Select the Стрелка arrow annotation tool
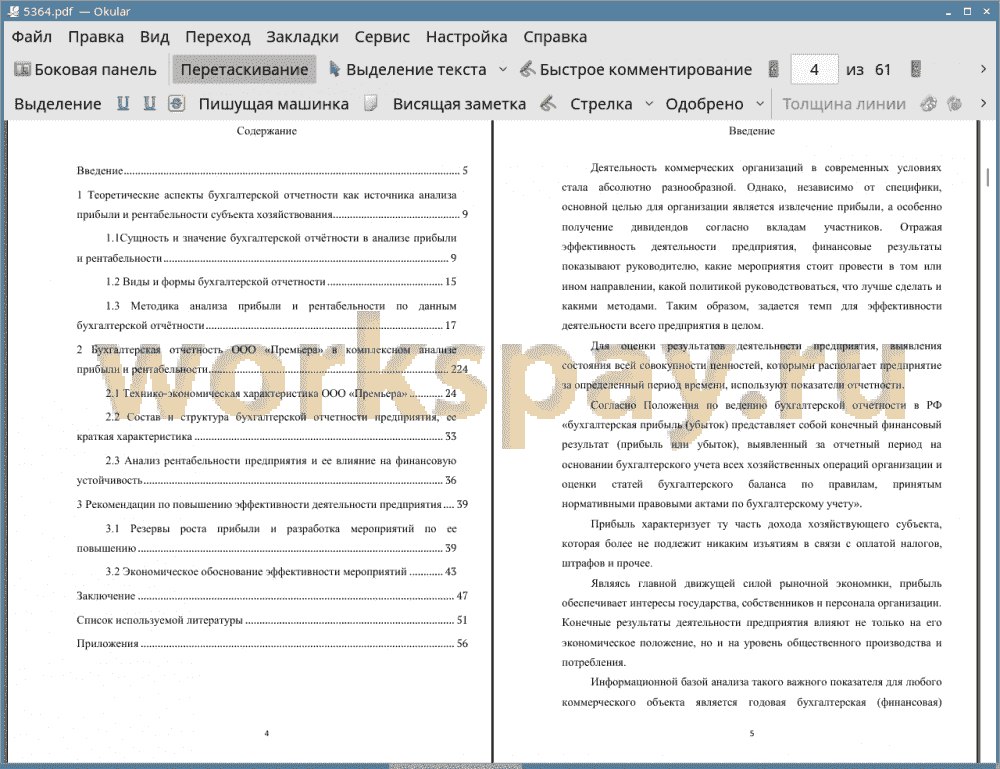1000x769 pixels. tap(601, 104)
